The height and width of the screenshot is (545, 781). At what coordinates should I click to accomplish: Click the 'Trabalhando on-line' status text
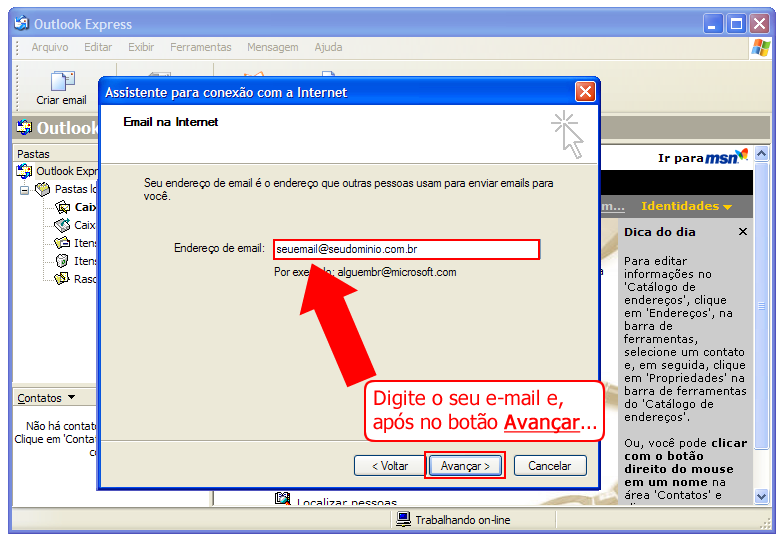point(463,520)
